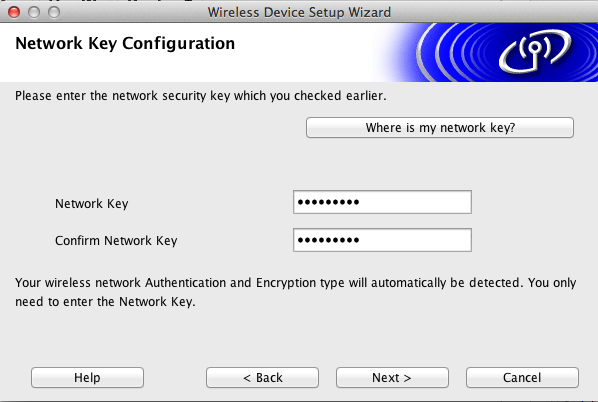598x402 pixels.
Task: Click the 'Confirm Network Key' field label
Action: tap(116, 241)
